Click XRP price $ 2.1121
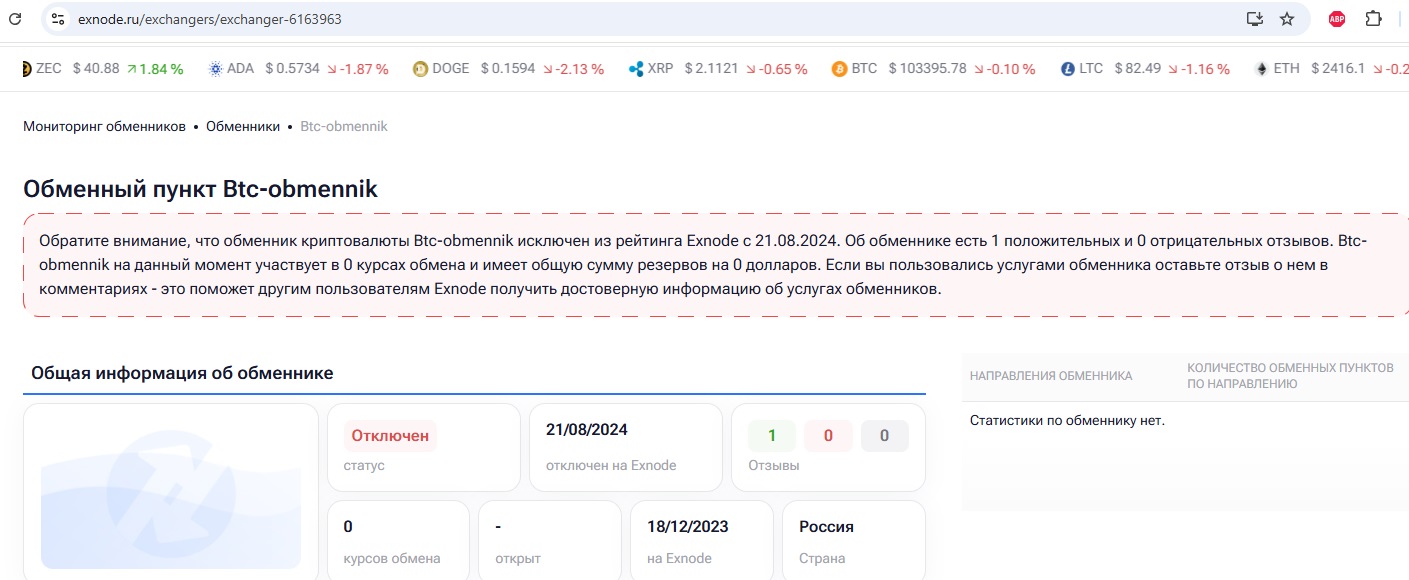Image resolution: width=1409 pixels, height=580 pixels. tap(712, 69)
